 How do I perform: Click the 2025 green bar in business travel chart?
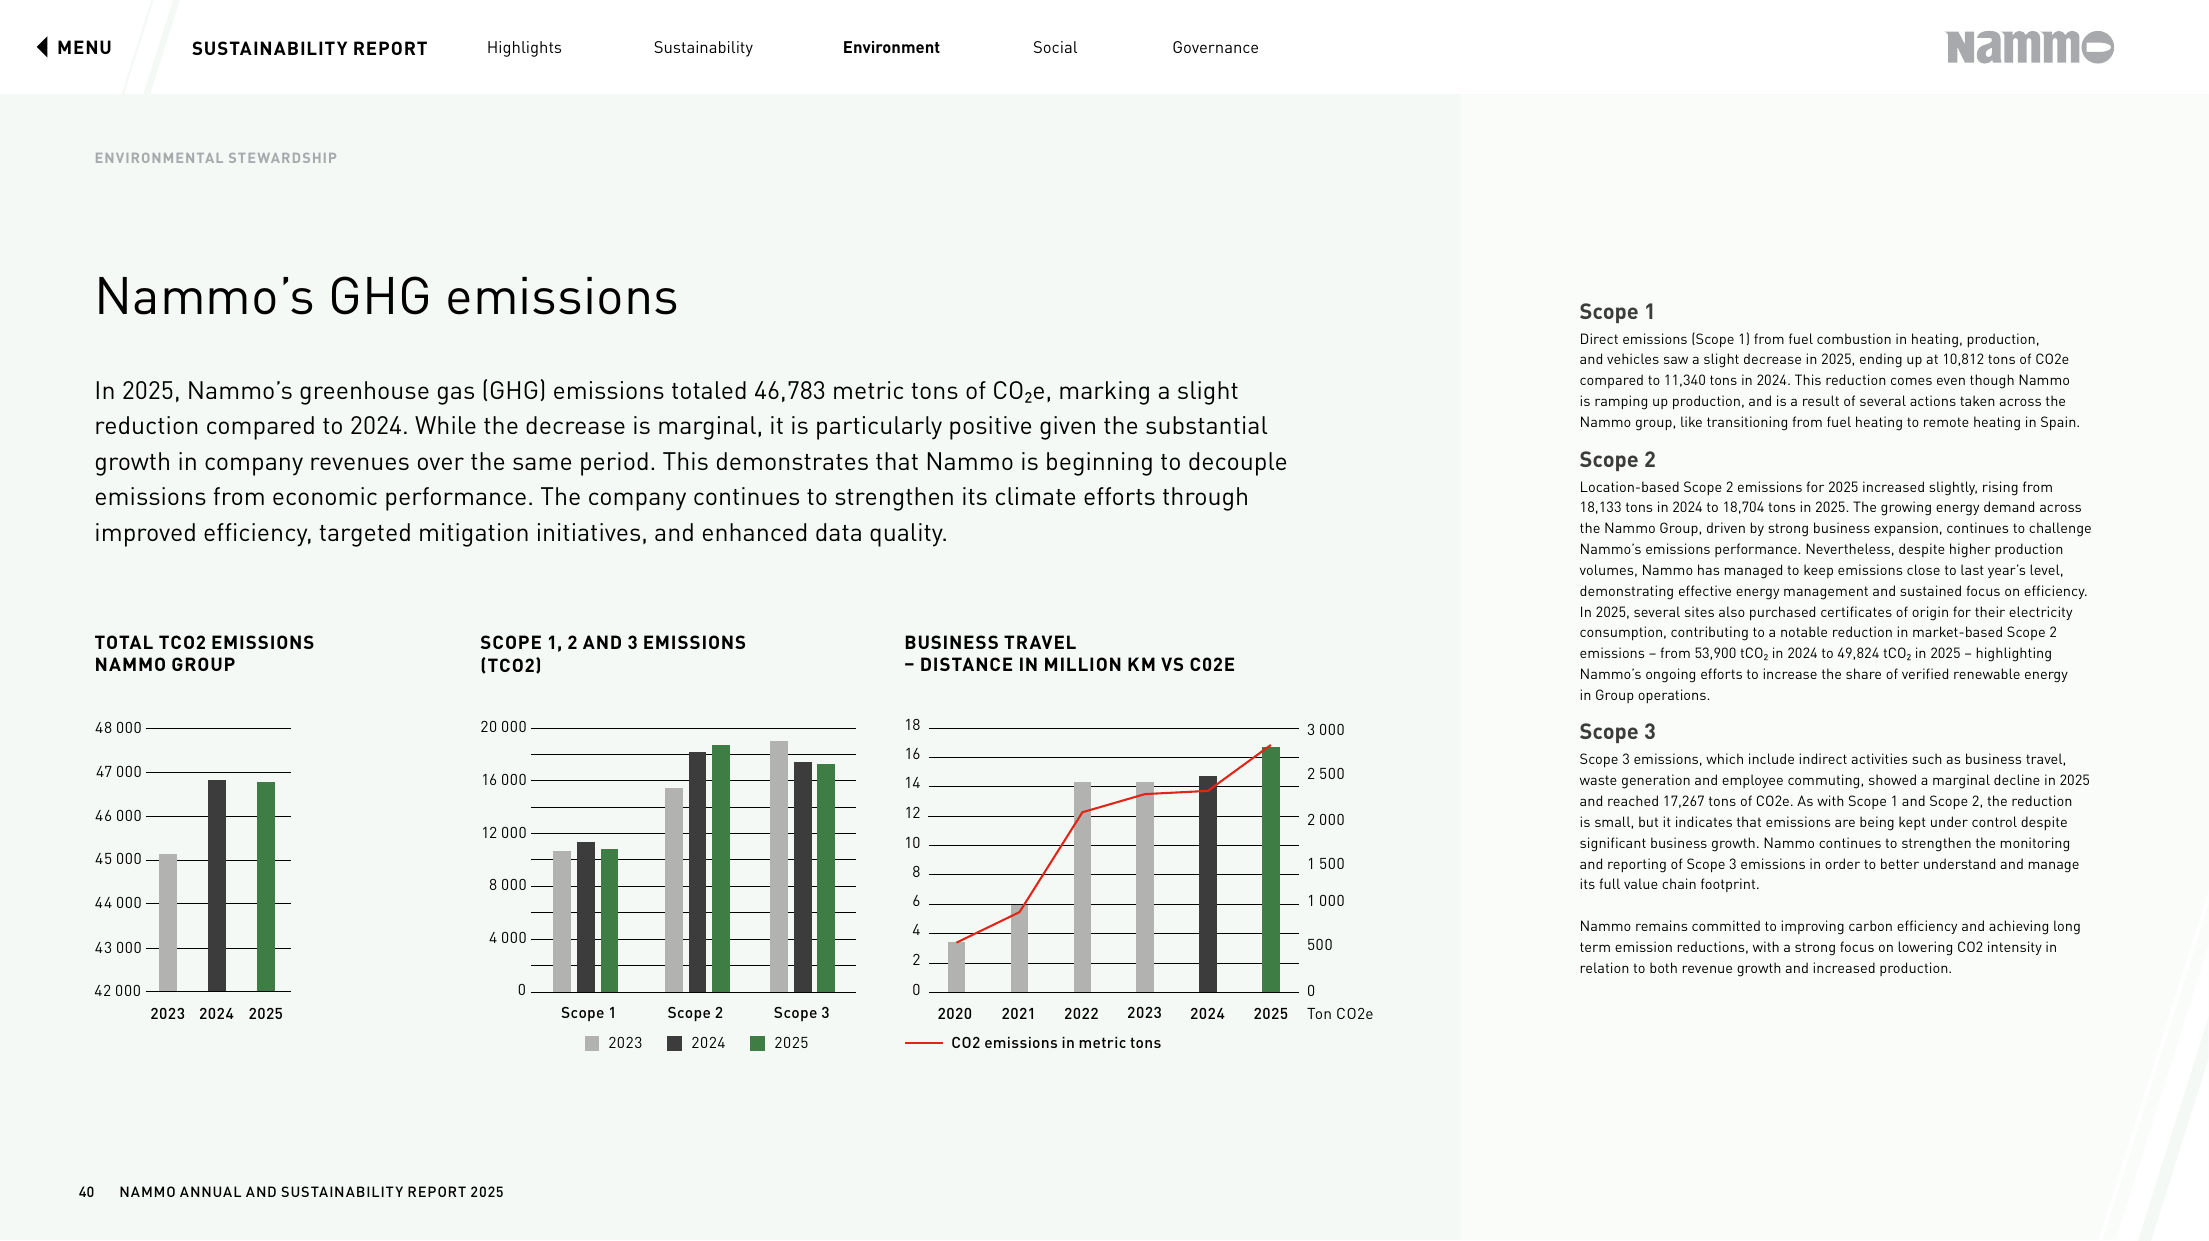(1271, 869)
